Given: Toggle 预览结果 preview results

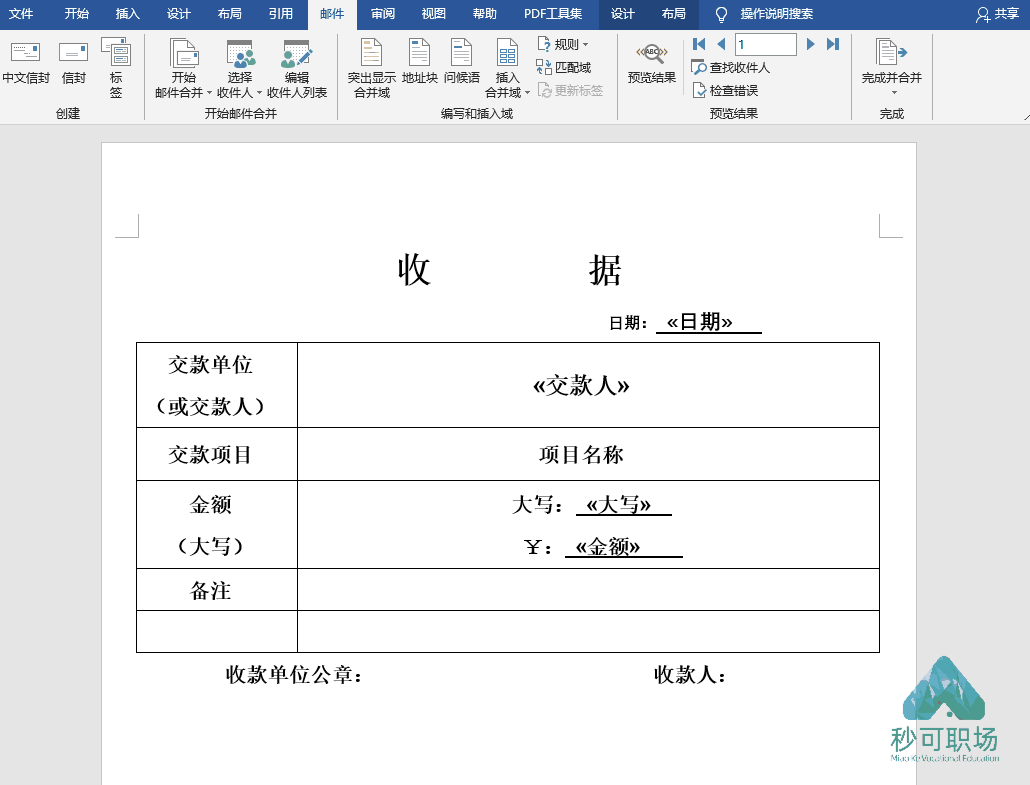Looking at the screenshot, I should [652, 62].
